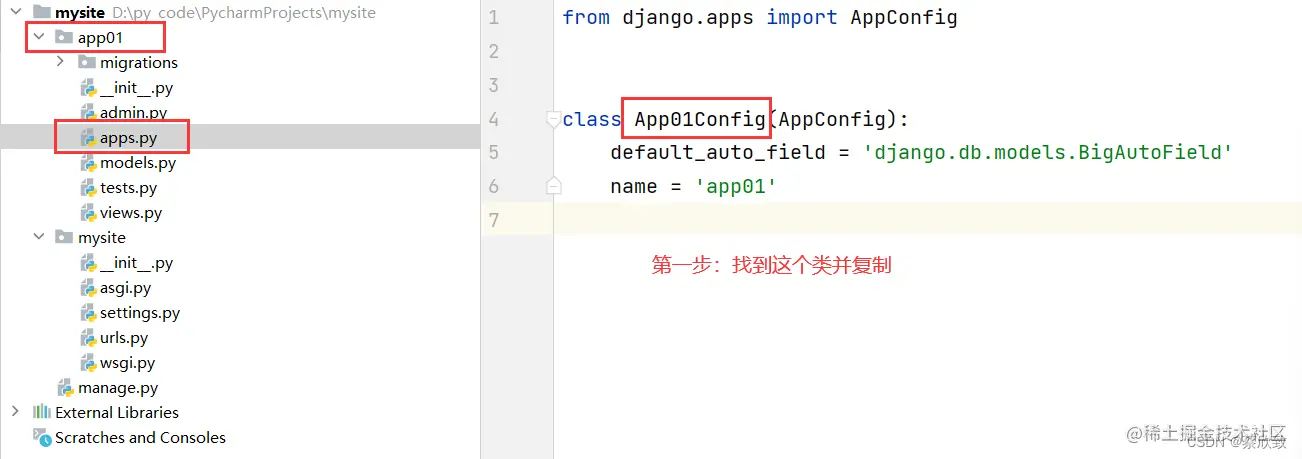Open asgi.py file
Image resolution: width=1302 pixels, height=459 pixels.
click(126, 288)
